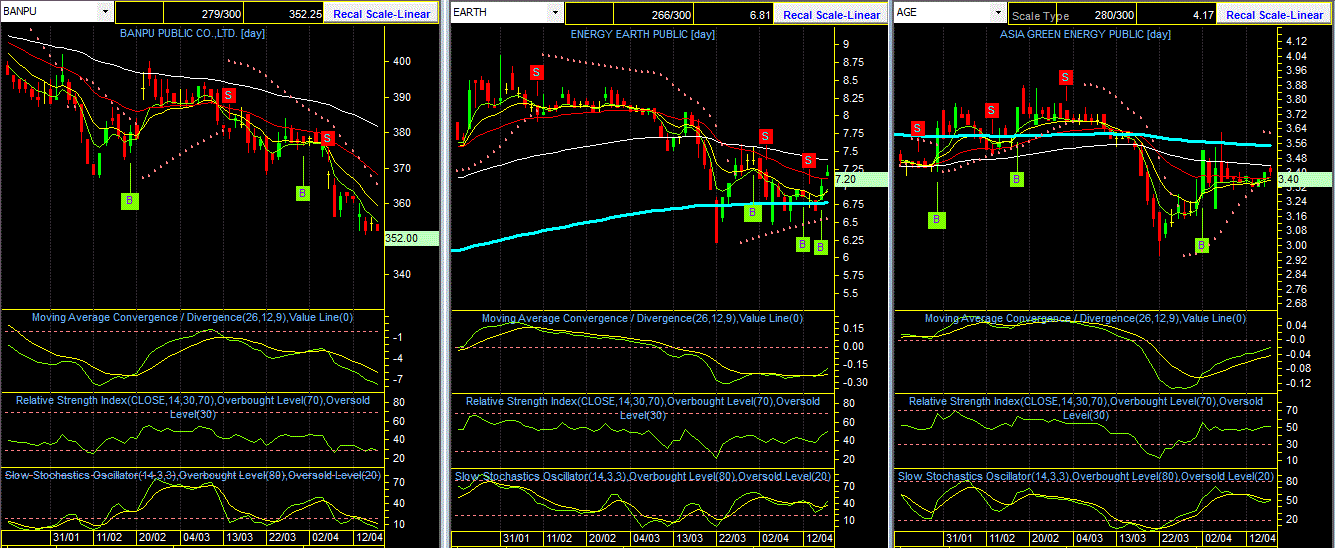1335x548 pixels.
Task: Open the AGE symbol dropdown
Action: point(999,12)
